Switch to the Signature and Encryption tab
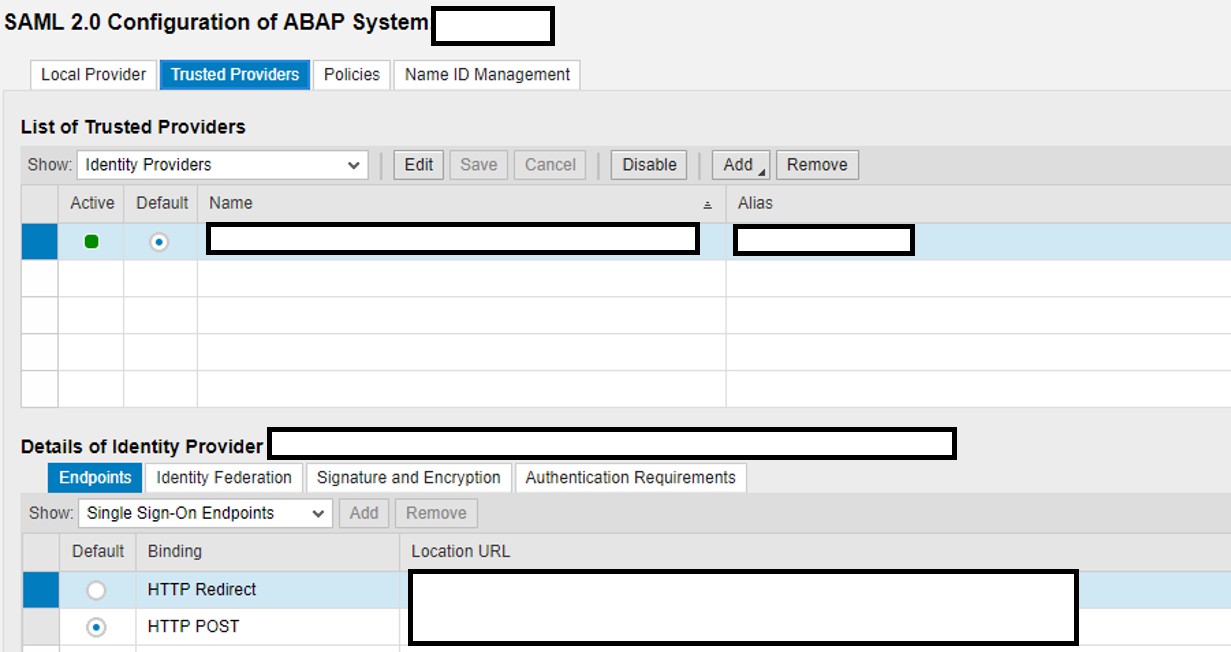 [409, 477]
